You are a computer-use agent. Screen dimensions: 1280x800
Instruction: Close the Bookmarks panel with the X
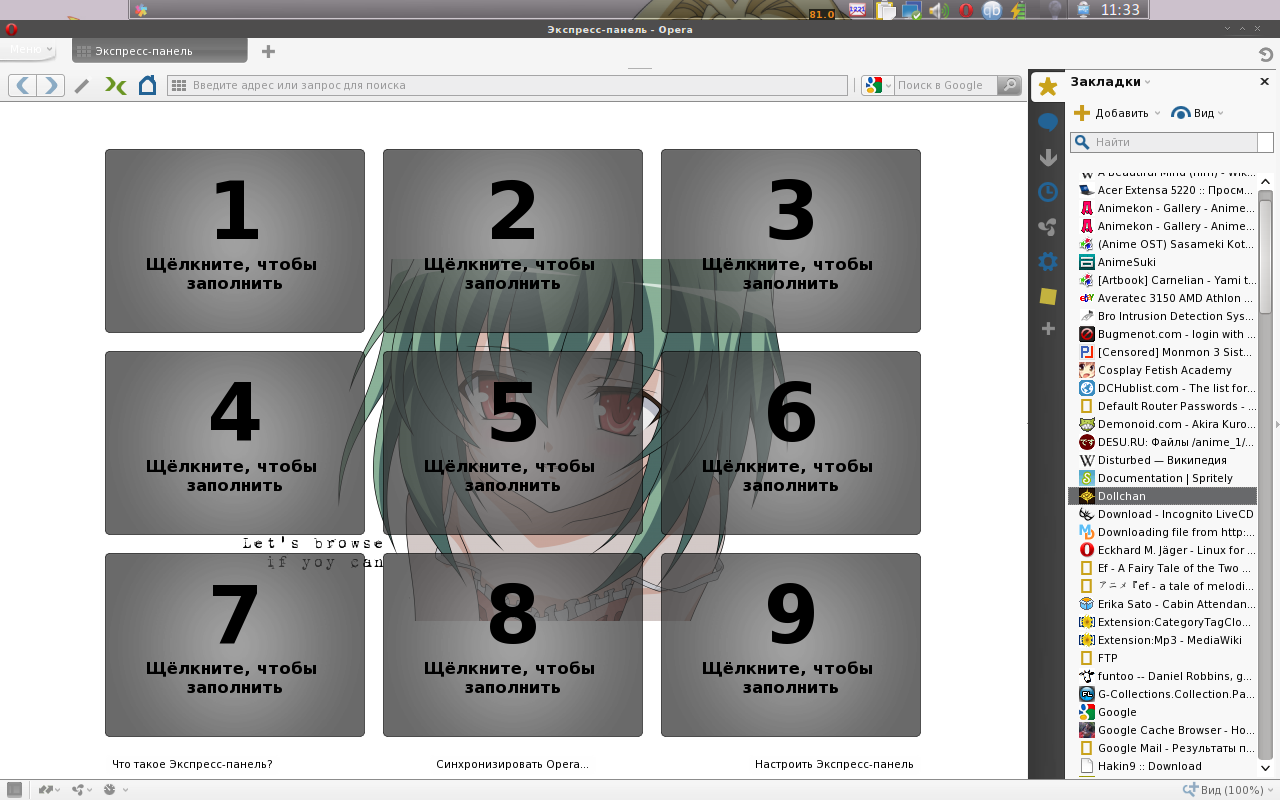tap(1264, 82)
